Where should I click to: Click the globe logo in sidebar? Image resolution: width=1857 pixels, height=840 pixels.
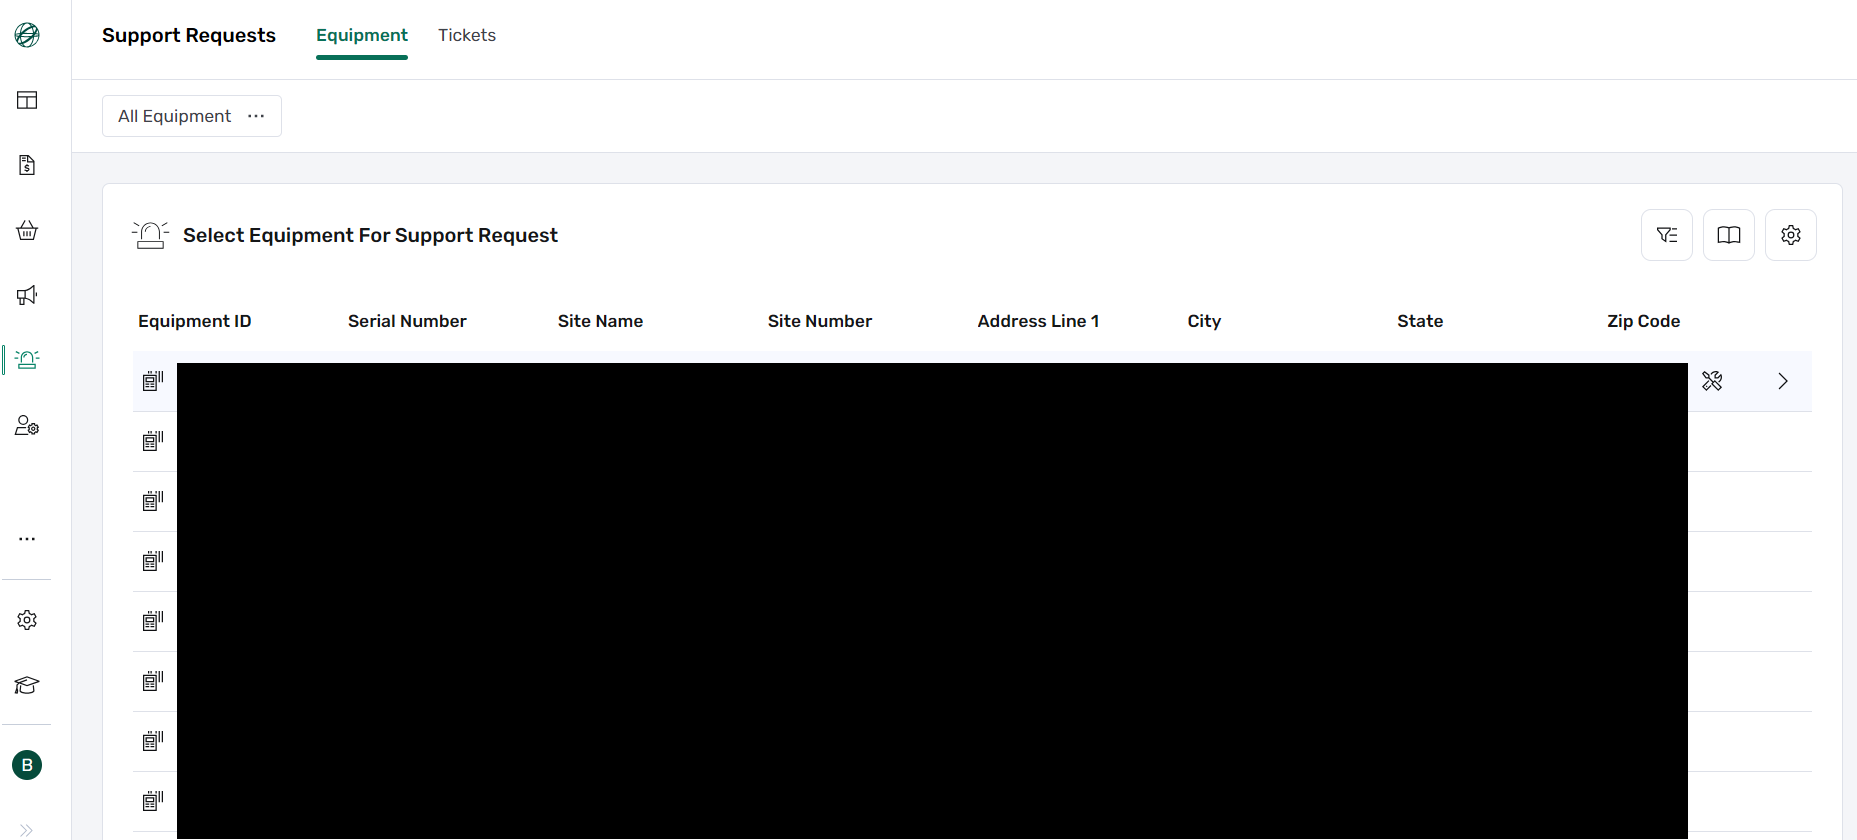(27, 35)
